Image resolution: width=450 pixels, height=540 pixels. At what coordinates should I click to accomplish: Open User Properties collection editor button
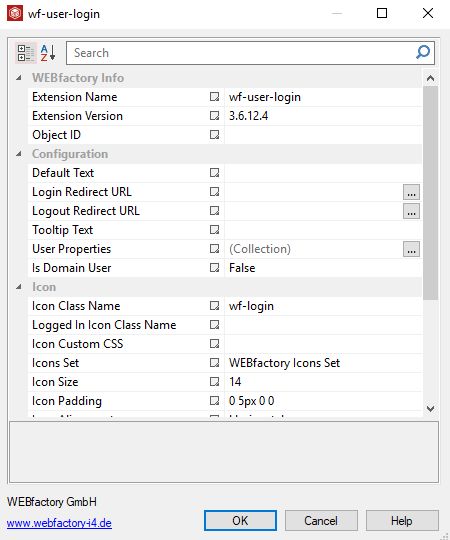(x=411, y=249)
